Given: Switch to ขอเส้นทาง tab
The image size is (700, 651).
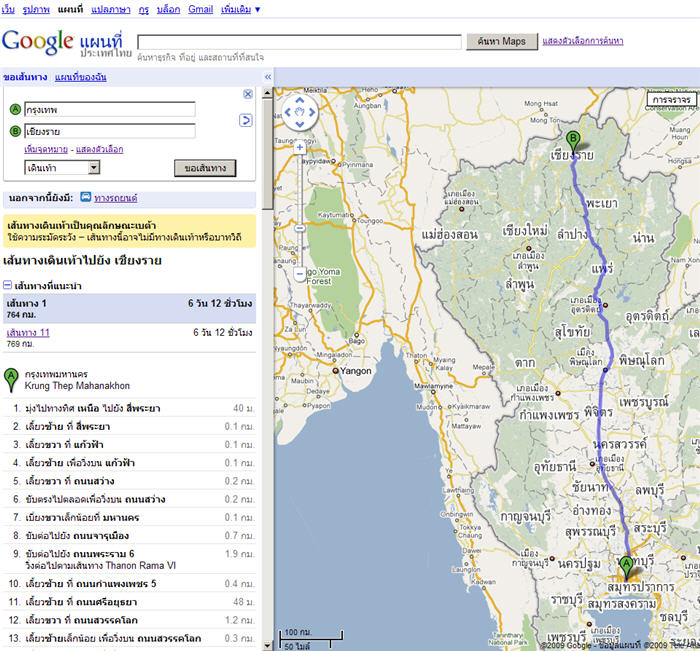Looking at the screenshot, I should (x=25, y=77).
